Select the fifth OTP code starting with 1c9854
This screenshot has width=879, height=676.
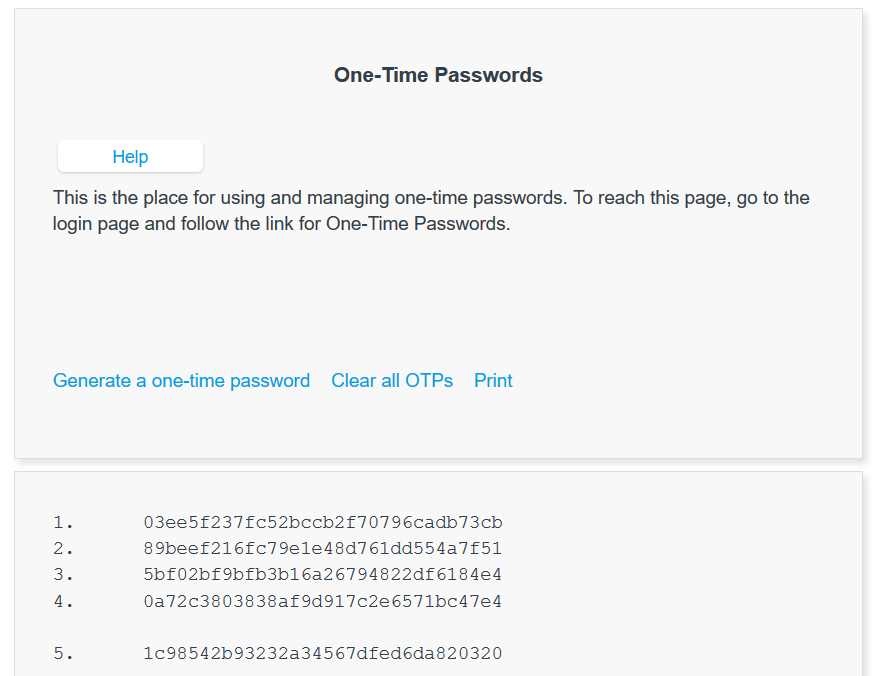pyautogui.click(x=322, y=654)
